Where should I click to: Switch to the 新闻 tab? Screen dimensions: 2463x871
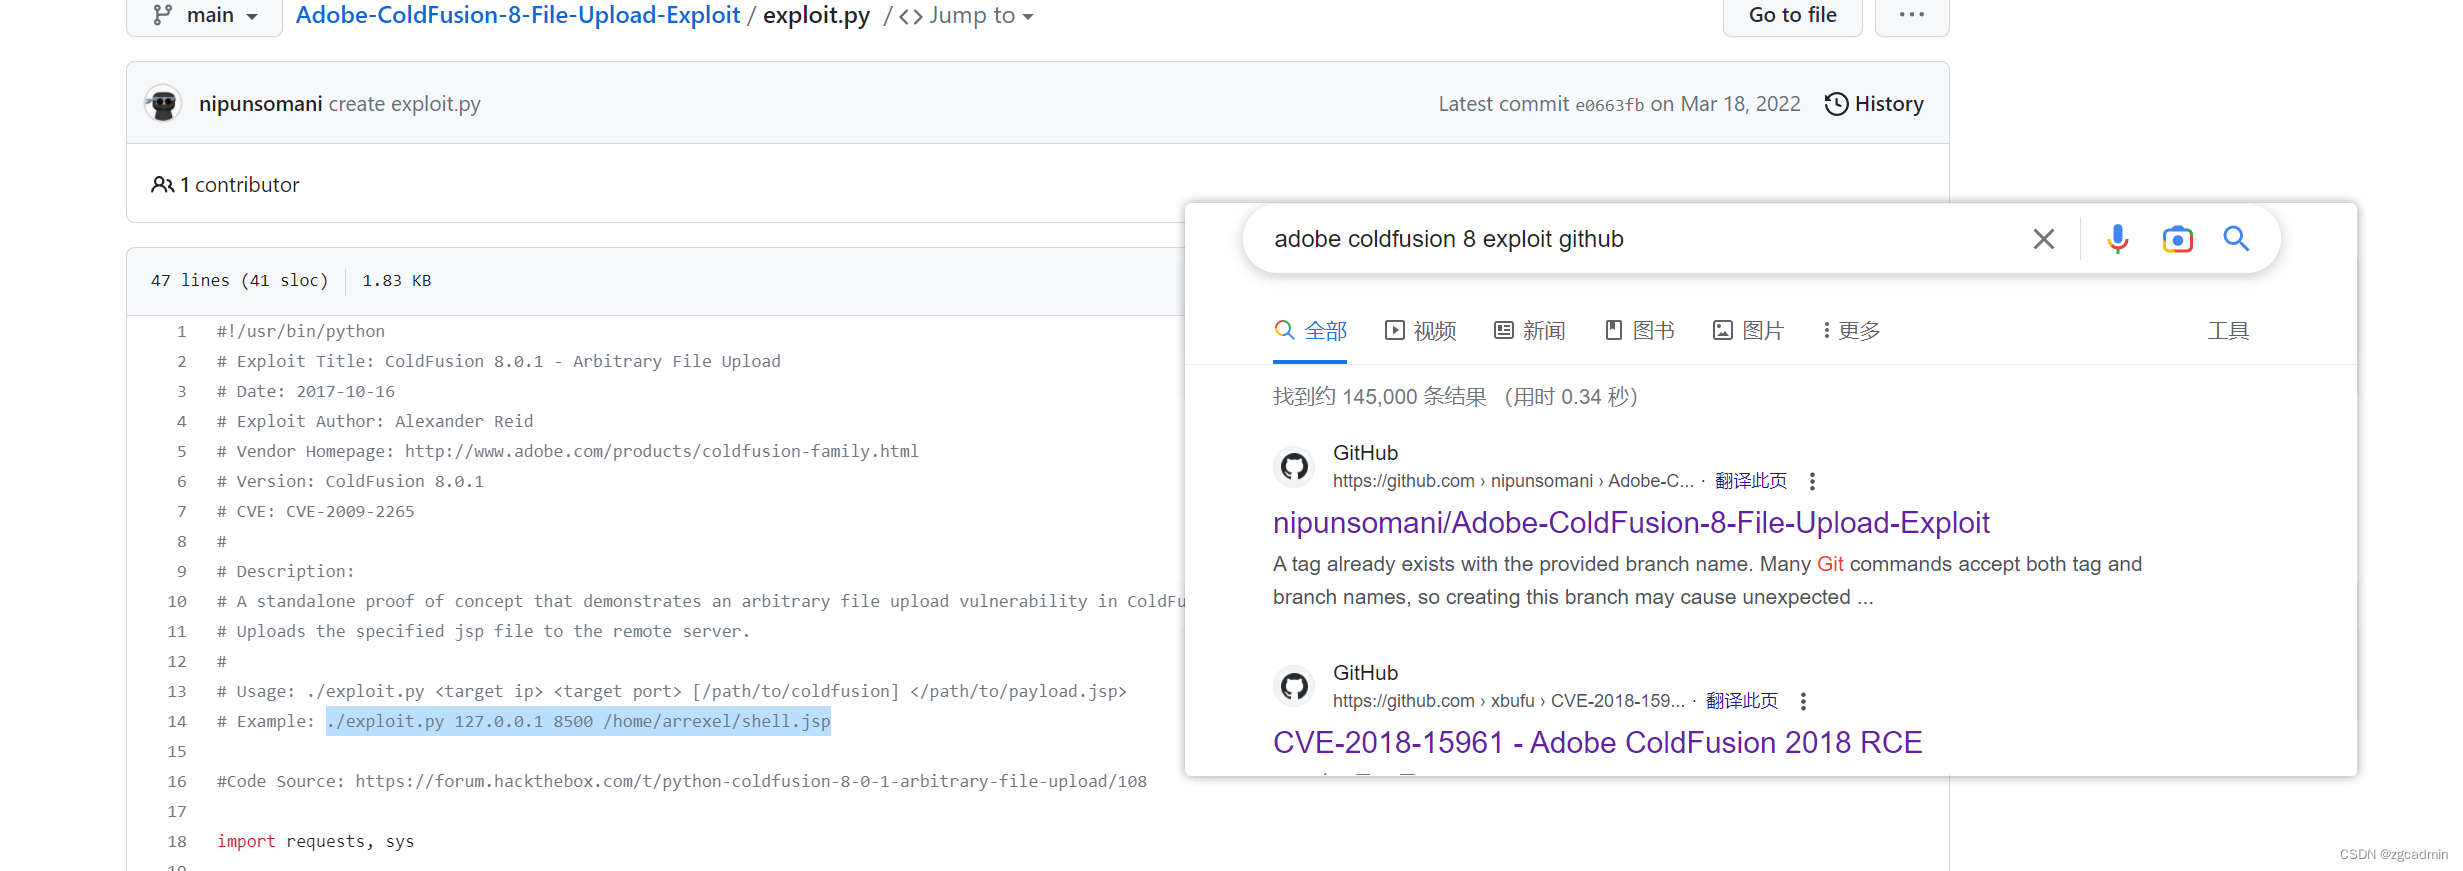pos(1529,331)
